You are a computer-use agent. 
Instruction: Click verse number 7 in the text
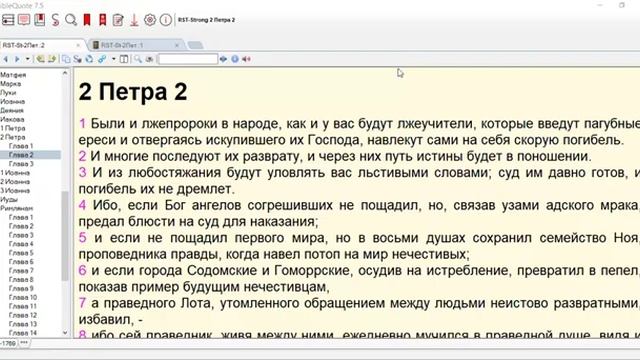click(82, 303)
